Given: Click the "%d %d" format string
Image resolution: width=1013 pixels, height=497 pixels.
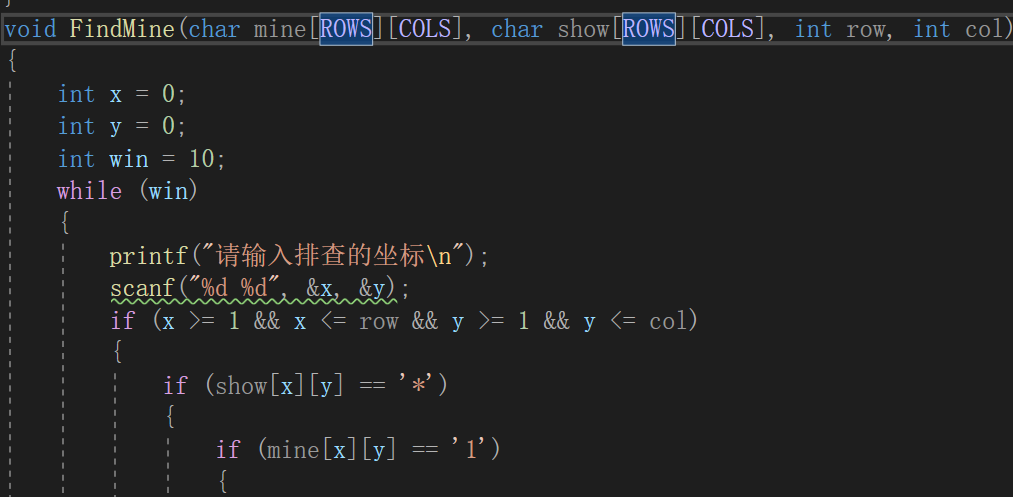Looking at the screenshot, I should (x=234, y=288).
